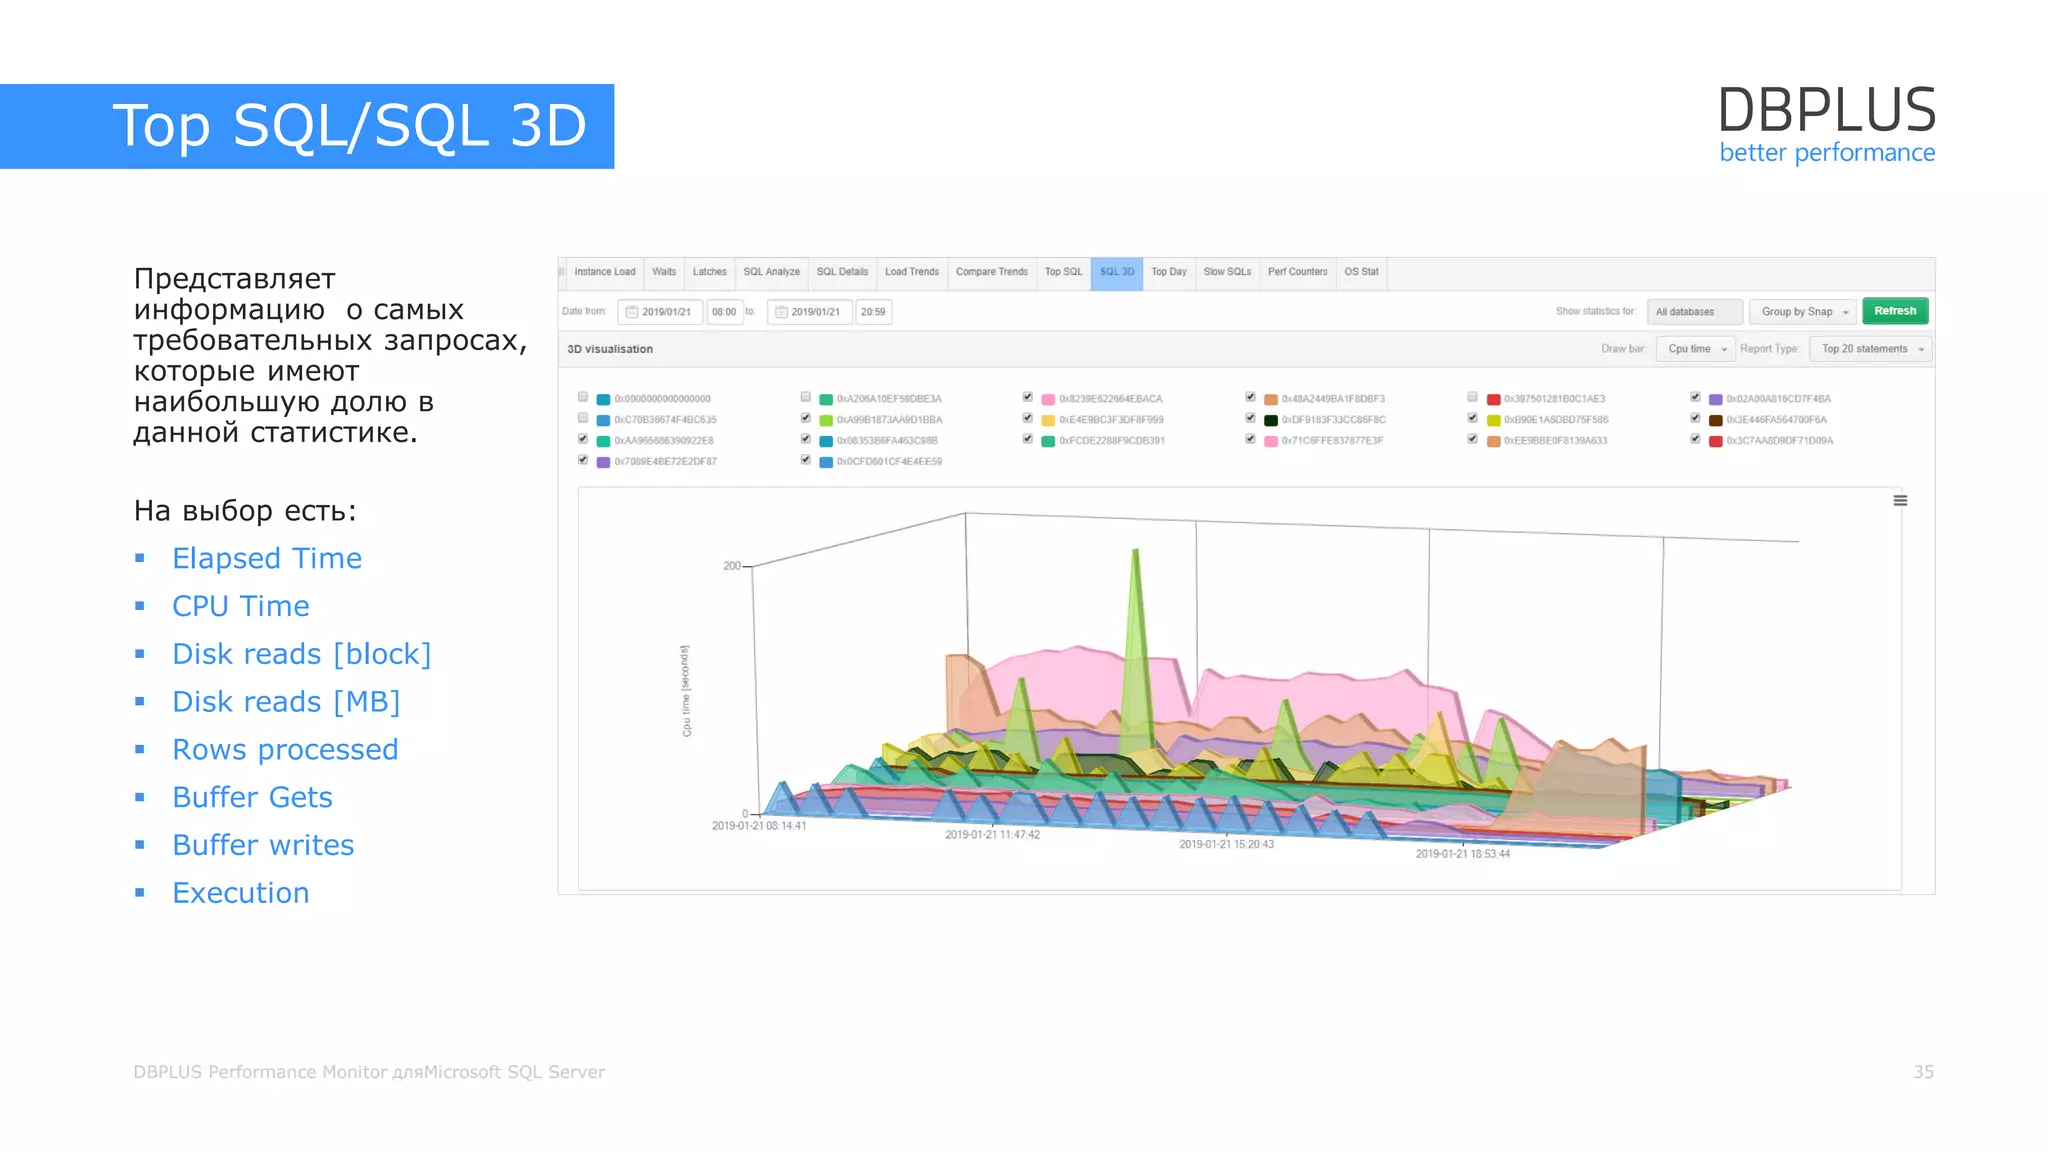This screenshot has width=2048, height=1152.
Task: Expand the Top 20 statements report type
Action: [1871, 349]
